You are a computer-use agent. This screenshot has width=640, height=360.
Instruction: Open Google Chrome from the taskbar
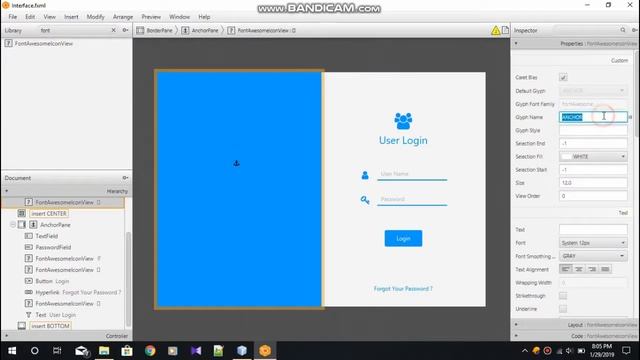pyautogui.click(x=150, y=351)
